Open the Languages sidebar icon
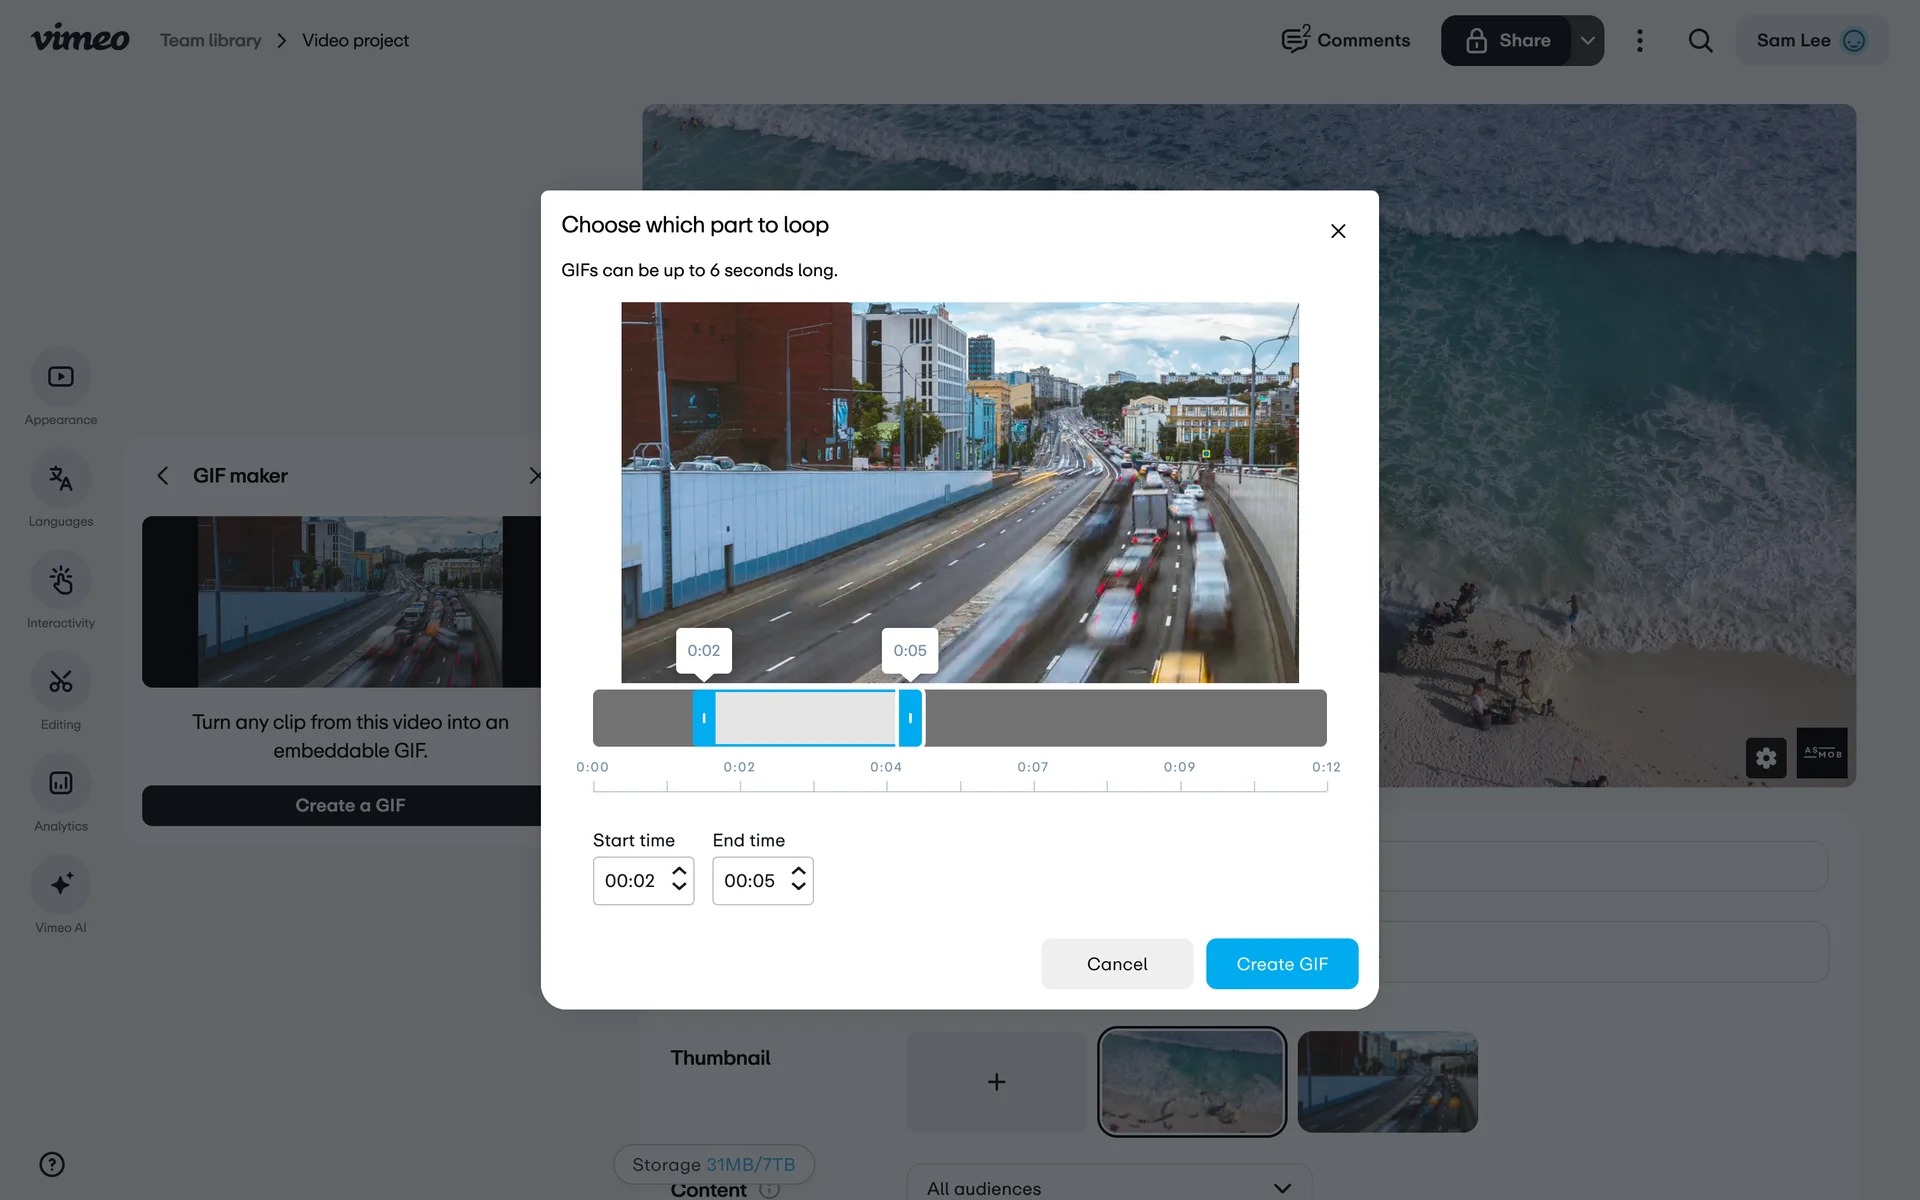The image size is (1920, 1200). point(60,479)
